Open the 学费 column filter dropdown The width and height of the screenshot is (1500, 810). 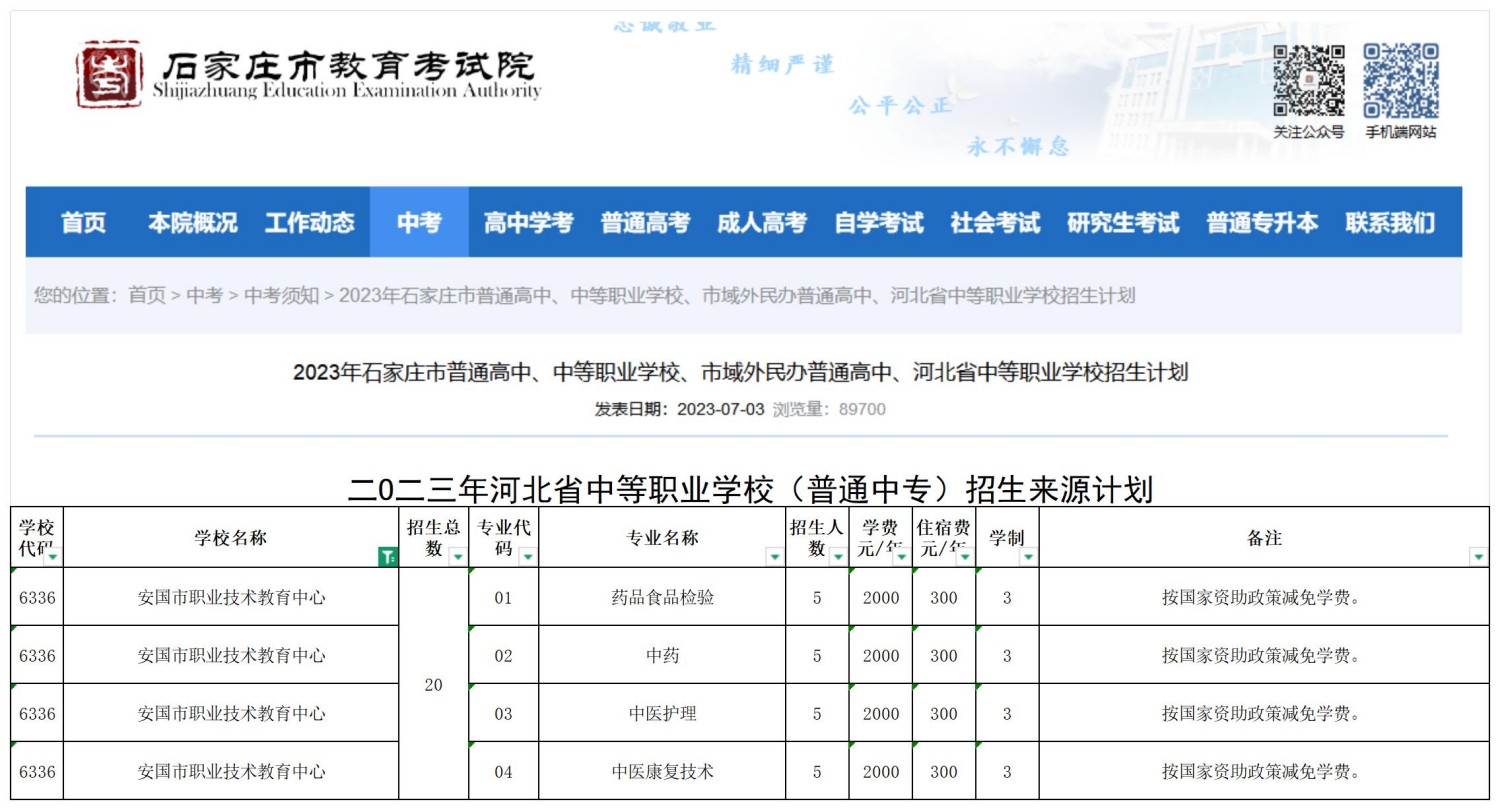coord(901,557)
